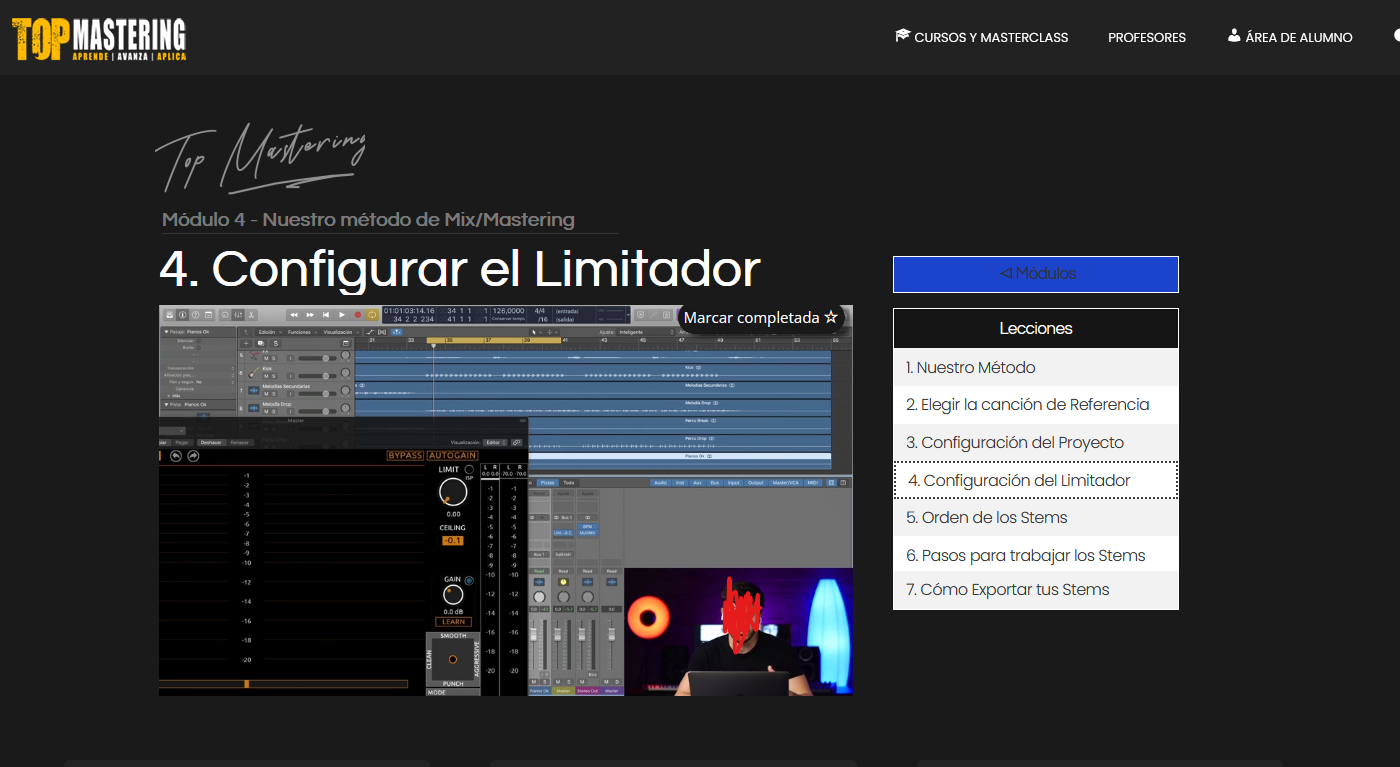Go to the Profesores page
This screenshot has height=767, width=1400.
[1147, 37]
